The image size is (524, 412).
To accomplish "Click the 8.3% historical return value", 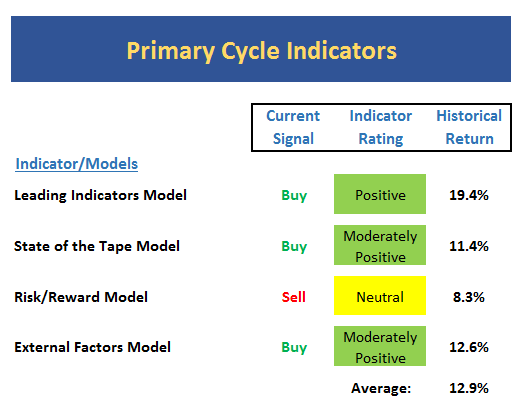I will [x=469, y=297].
